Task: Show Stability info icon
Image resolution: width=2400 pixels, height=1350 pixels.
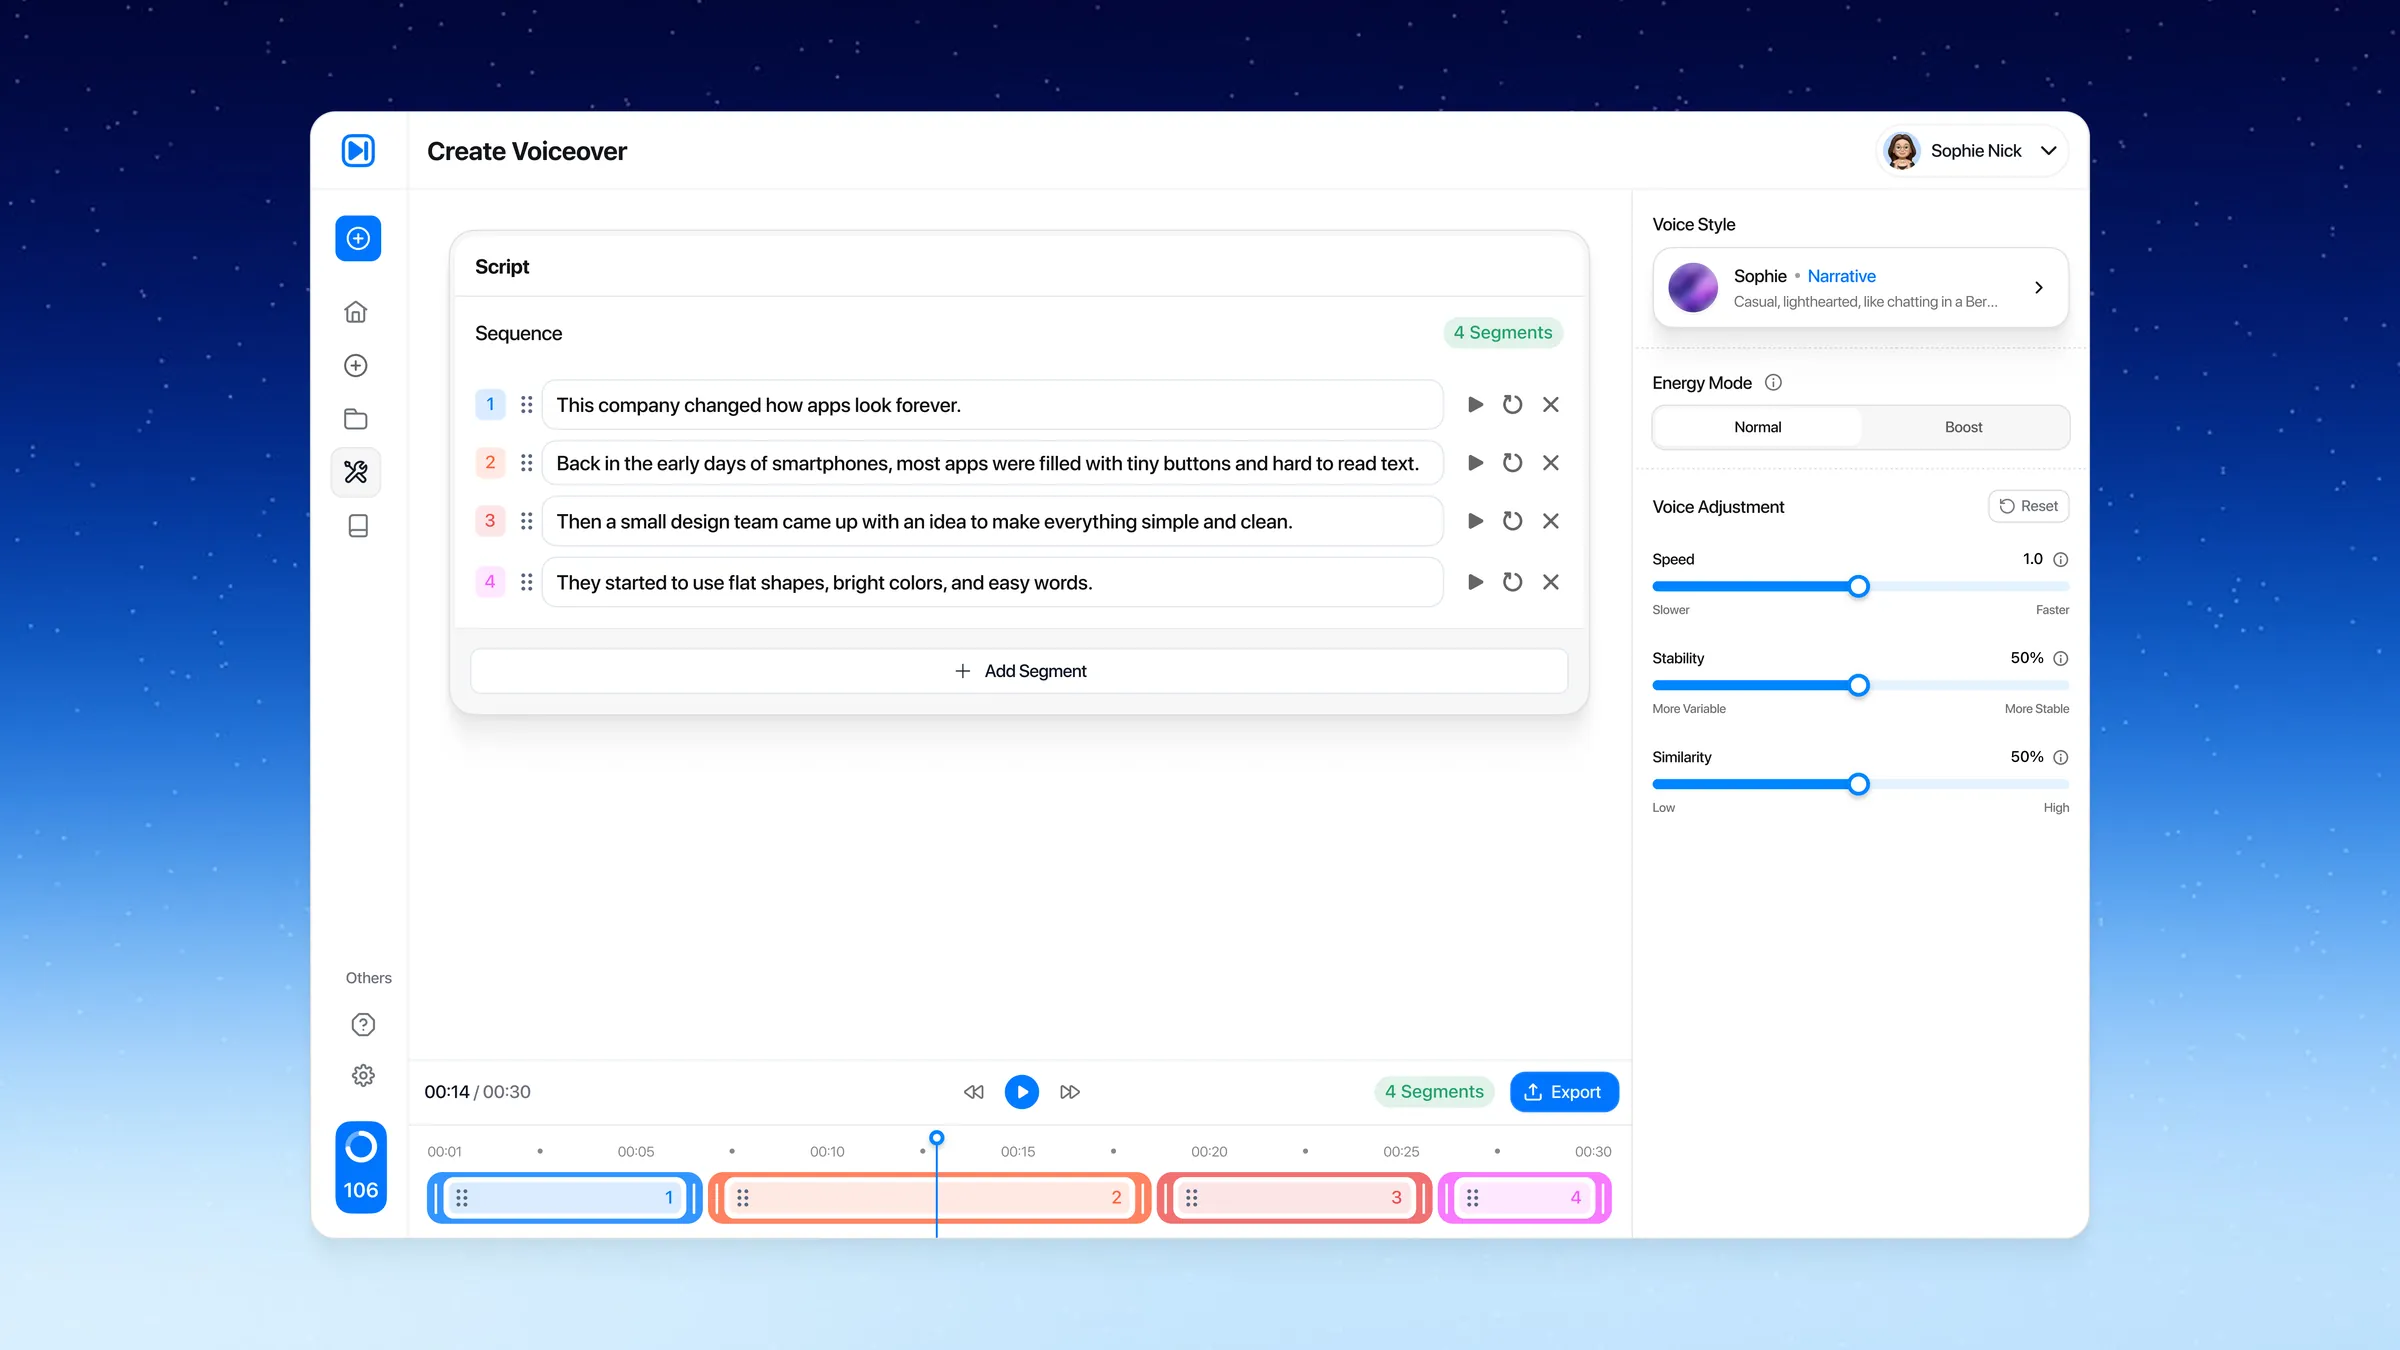Action: [x=2061, y=659]
